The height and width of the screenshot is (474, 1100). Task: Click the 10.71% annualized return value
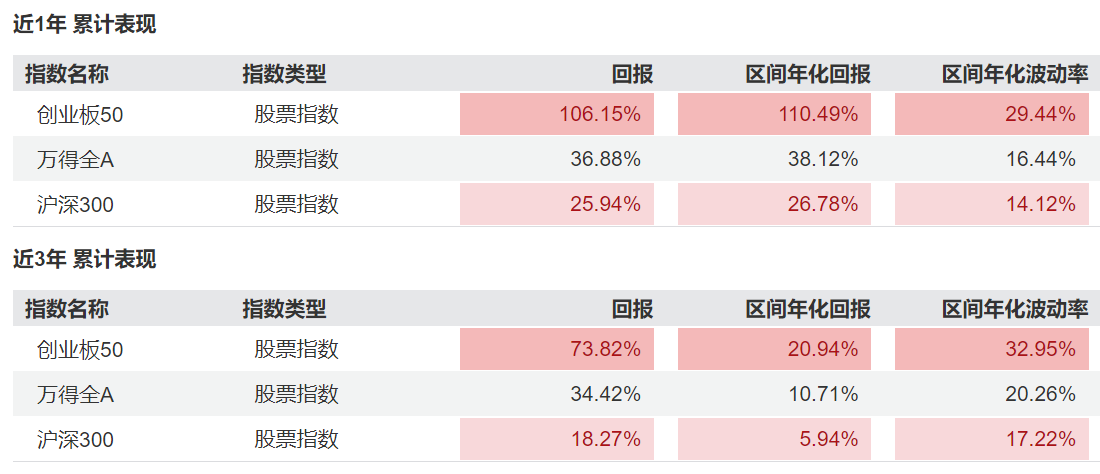pyautogui.click(x=823, y=394)
